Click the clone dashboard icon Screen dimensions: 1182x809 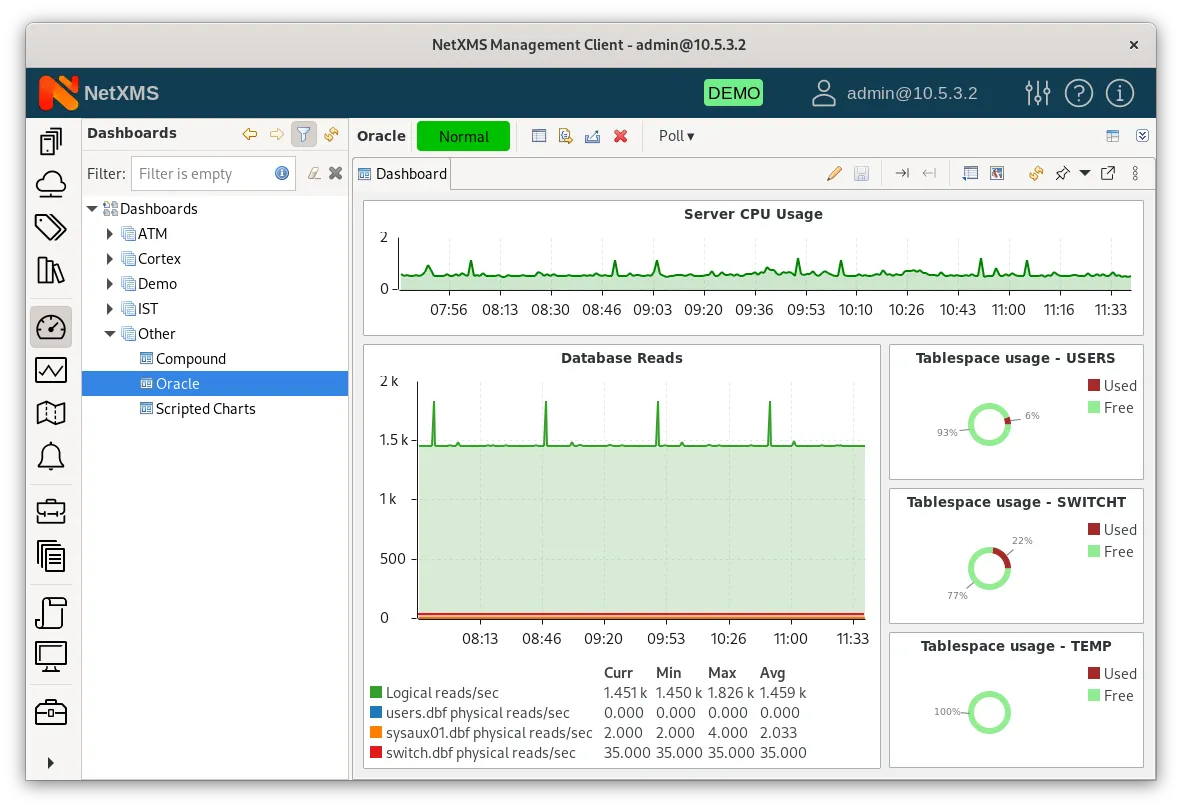point(565,136)
